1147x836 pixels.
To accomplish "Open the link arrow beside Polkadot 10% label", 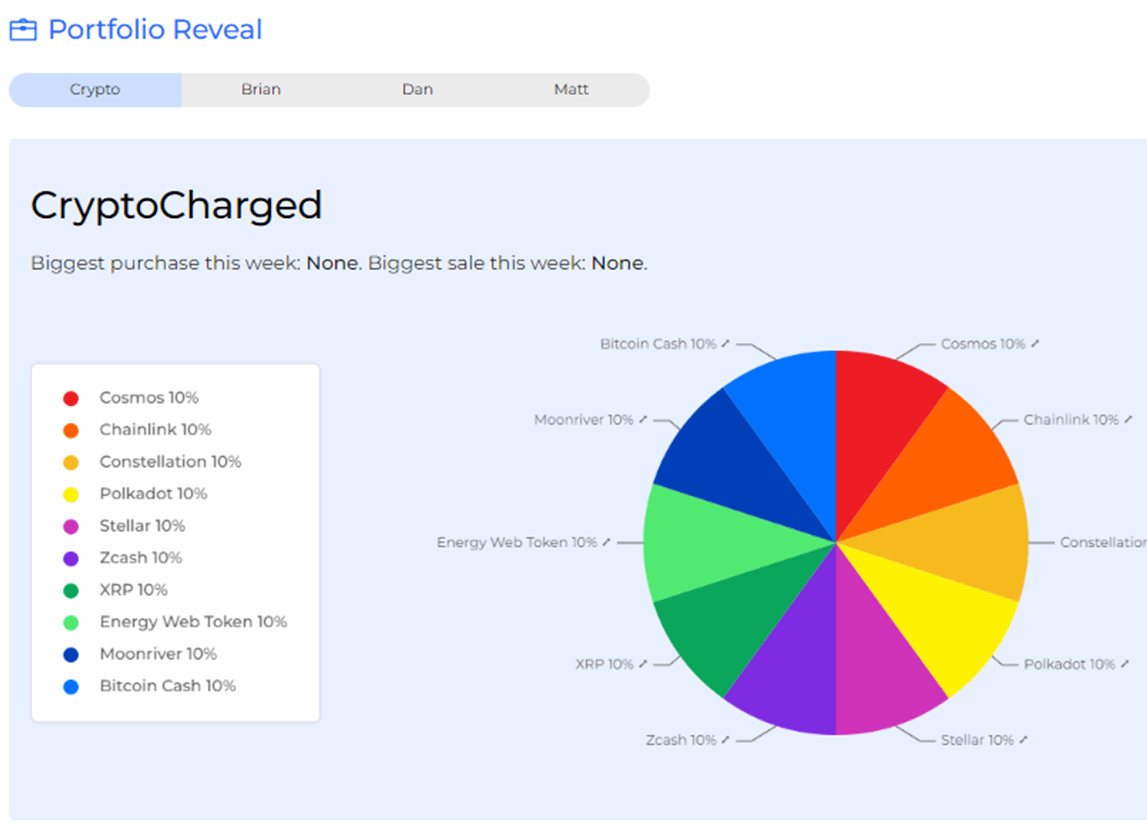I will [1125, 664].
